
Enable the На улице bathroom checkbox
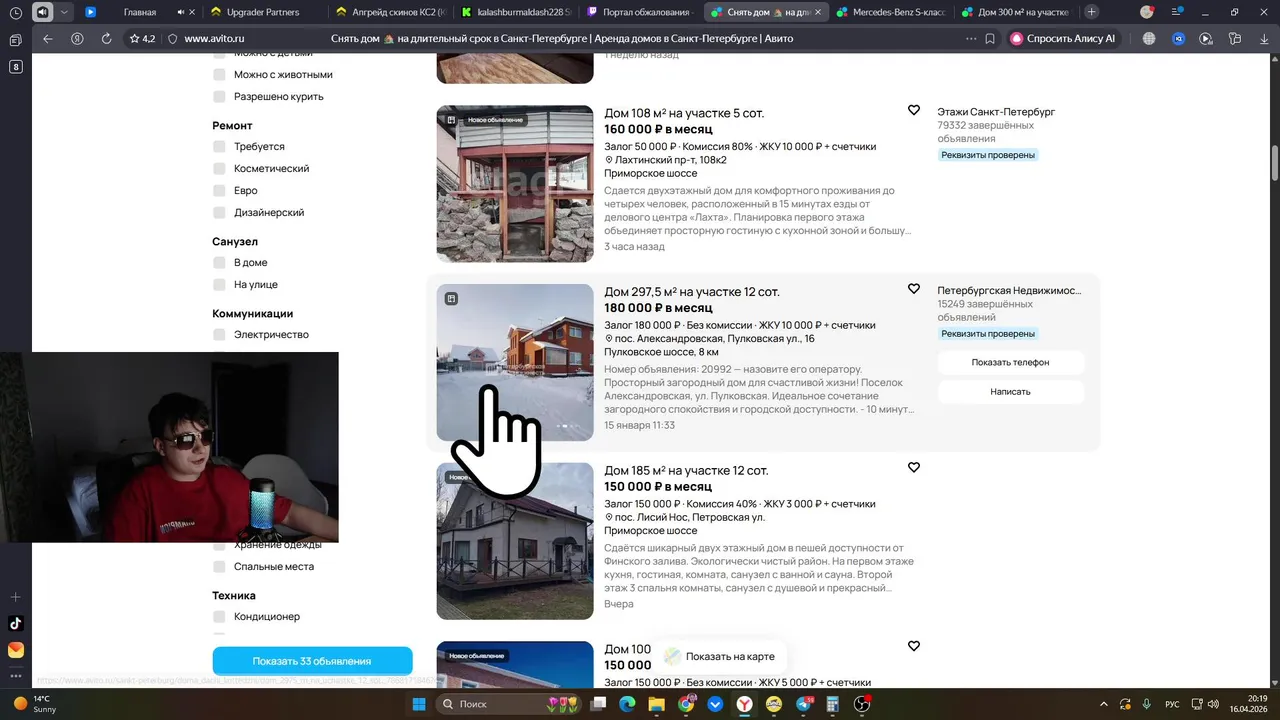click(x=219, y=285)
